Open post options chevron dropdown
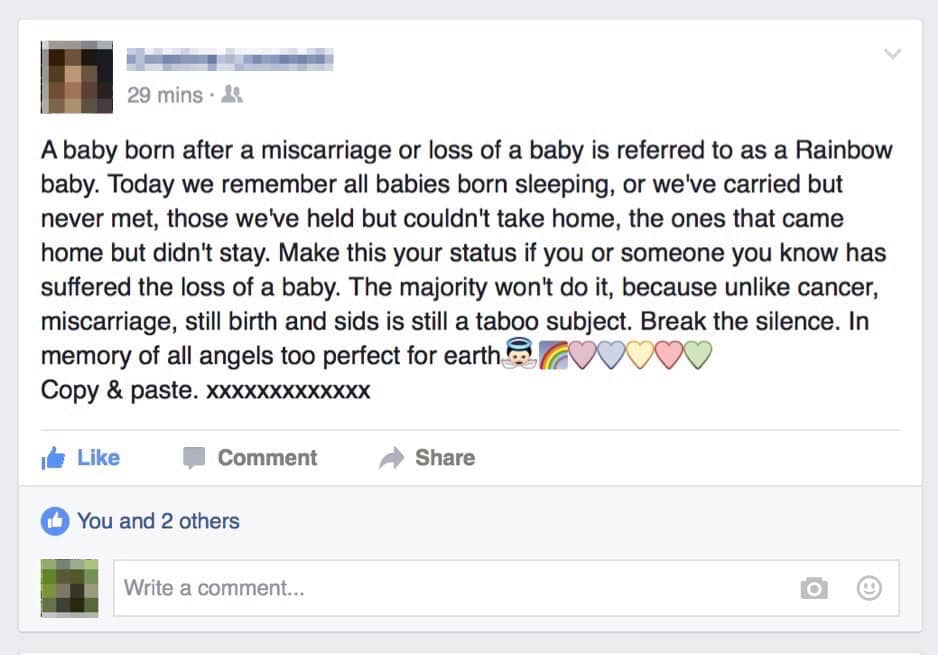Viewport: 938px width, 655px height. tap(893, 54)
